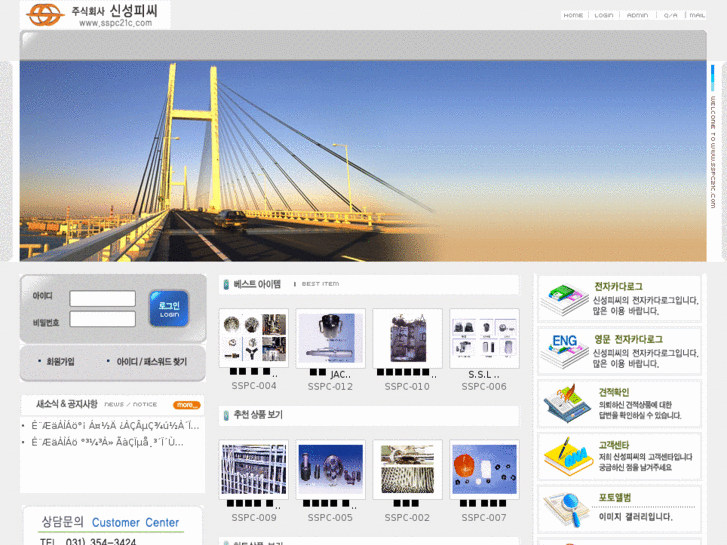Open the SSPC-006 product thumbnail
727x545 pixels.
[x=484, y=338]
